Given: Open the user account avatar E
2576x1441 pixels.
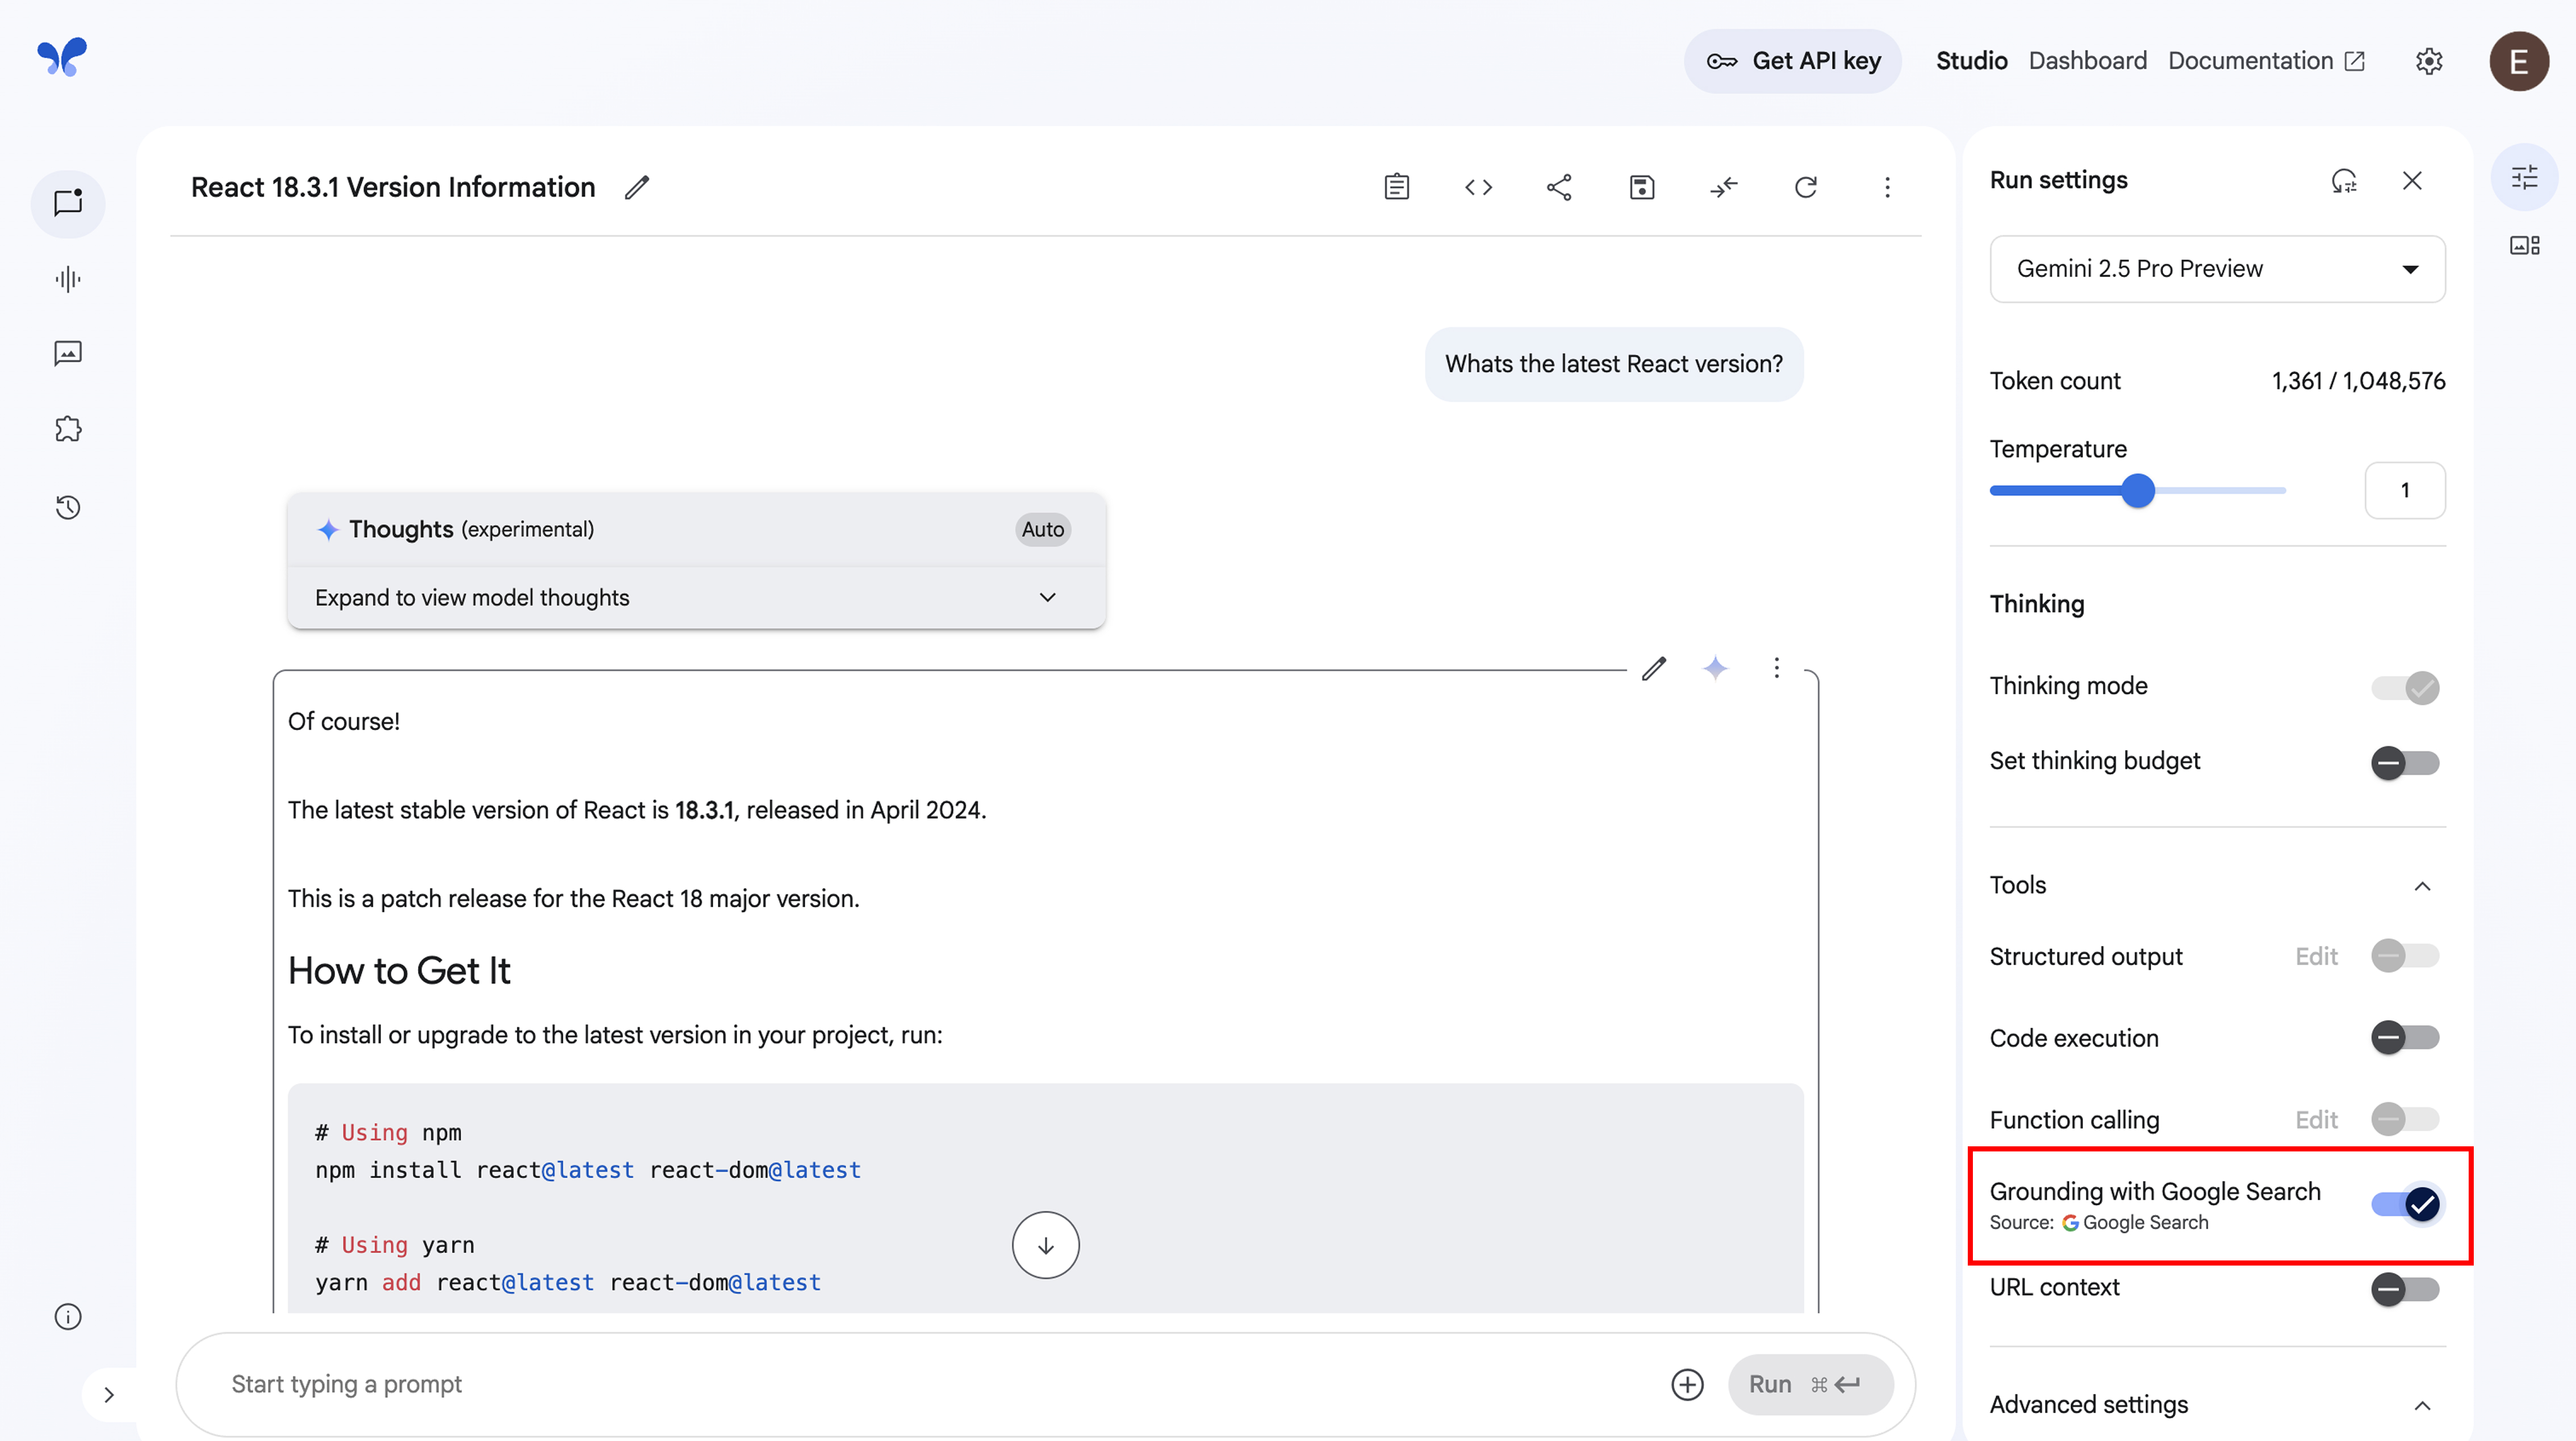Looking at the screenshot, I should click(2519, 62).
